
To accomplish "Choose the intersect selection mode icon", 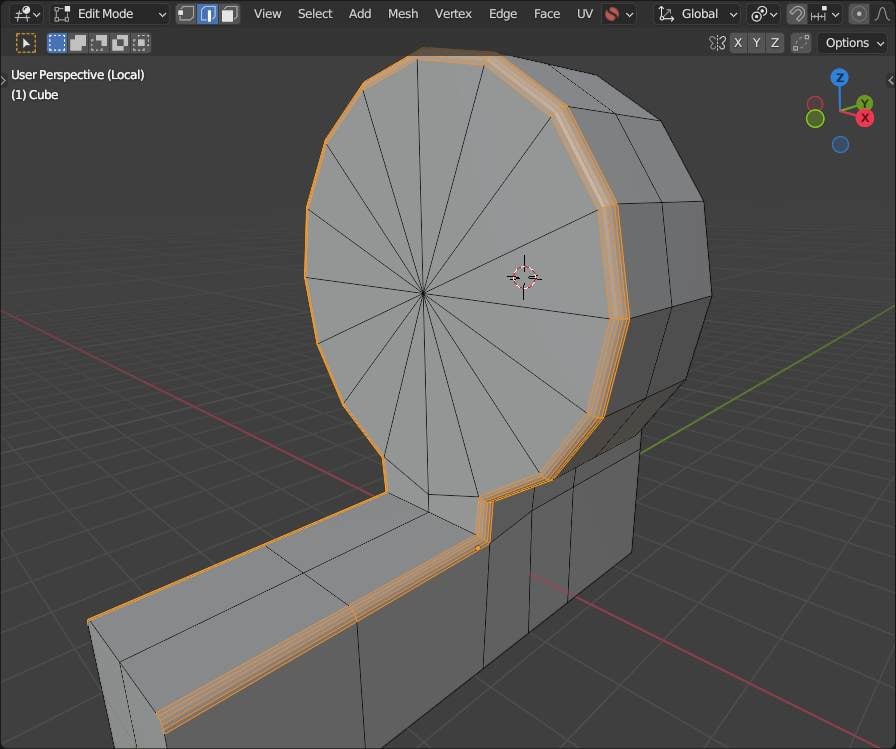I will click(141, 43).
